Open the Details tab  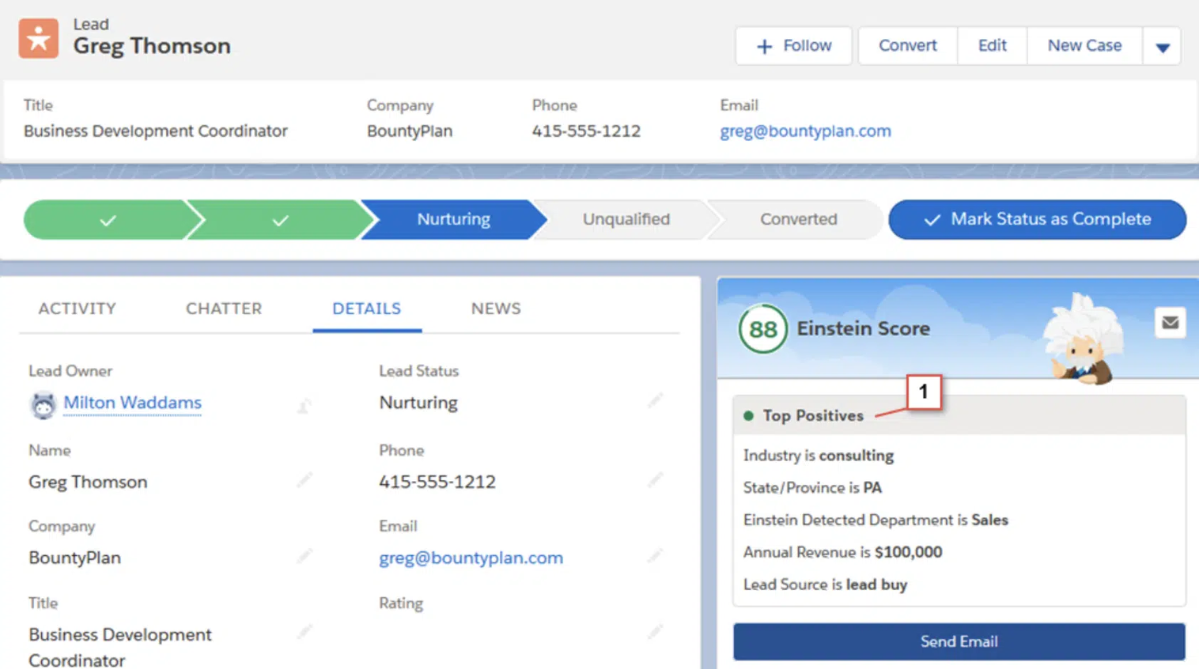(x=366, y=308)
